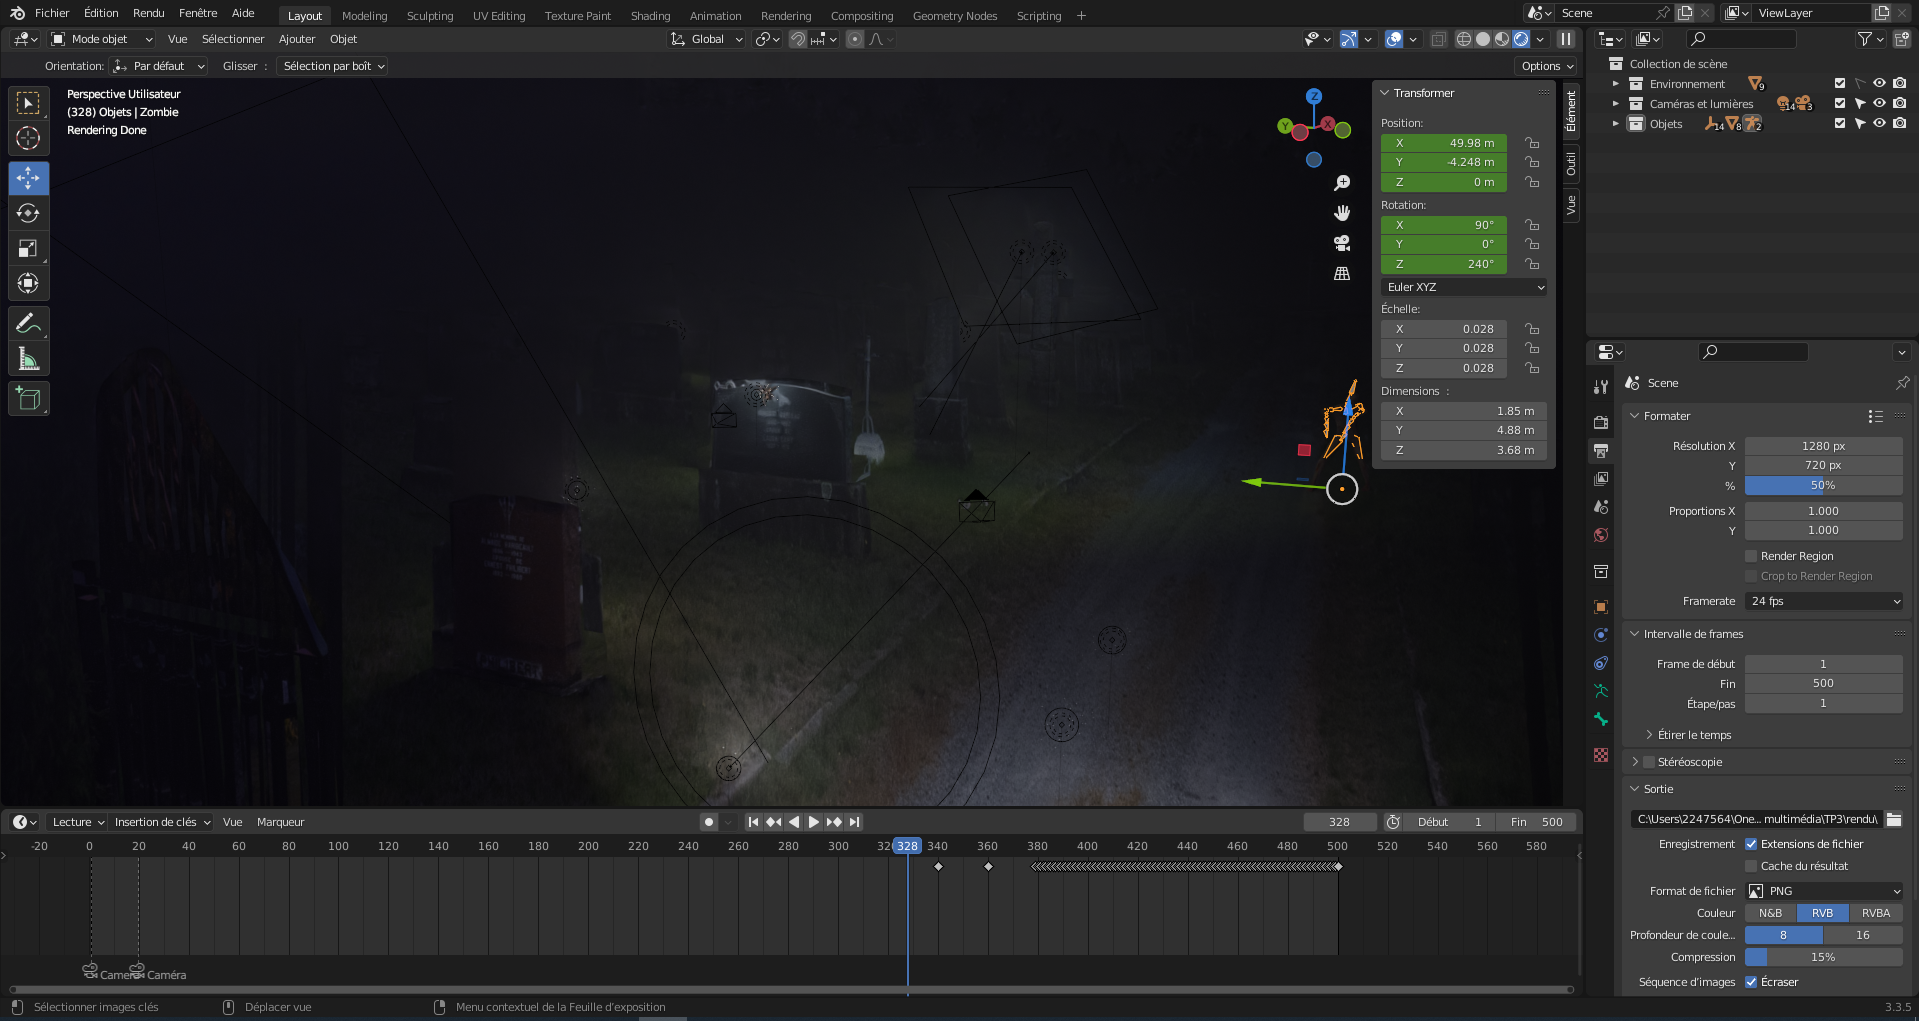
Task: Click the Options button in the header
Action: tap(1546, 66)
